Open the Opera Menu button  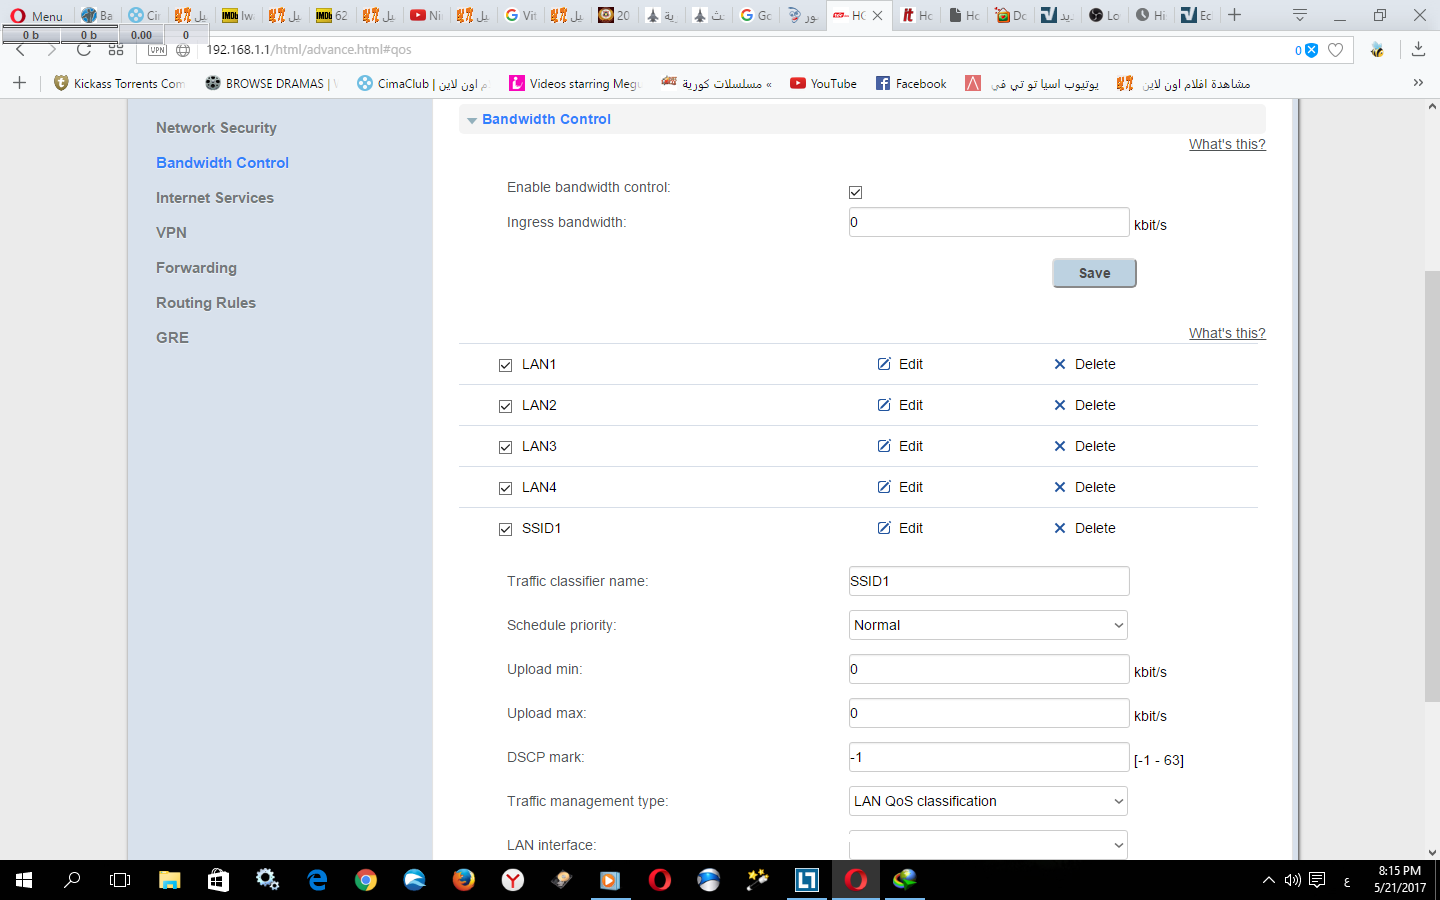pyautogui.click(x=37, y=15)
